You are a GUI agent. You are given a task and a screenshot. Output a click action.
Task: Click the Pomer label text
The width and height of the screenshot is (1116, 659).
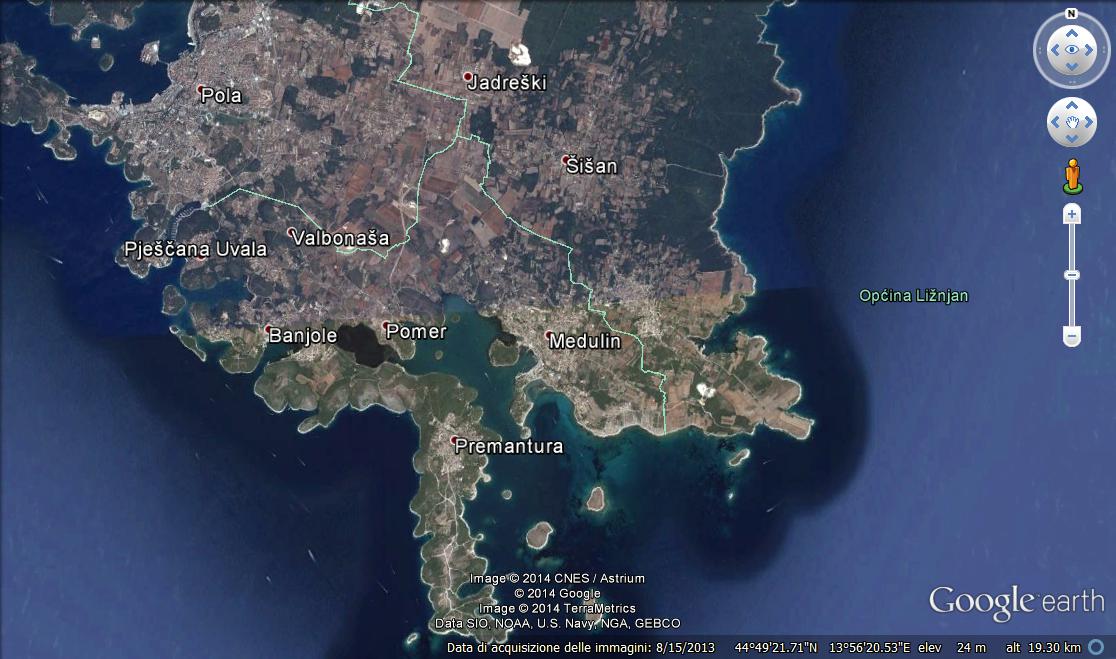(x=416, y=332)
